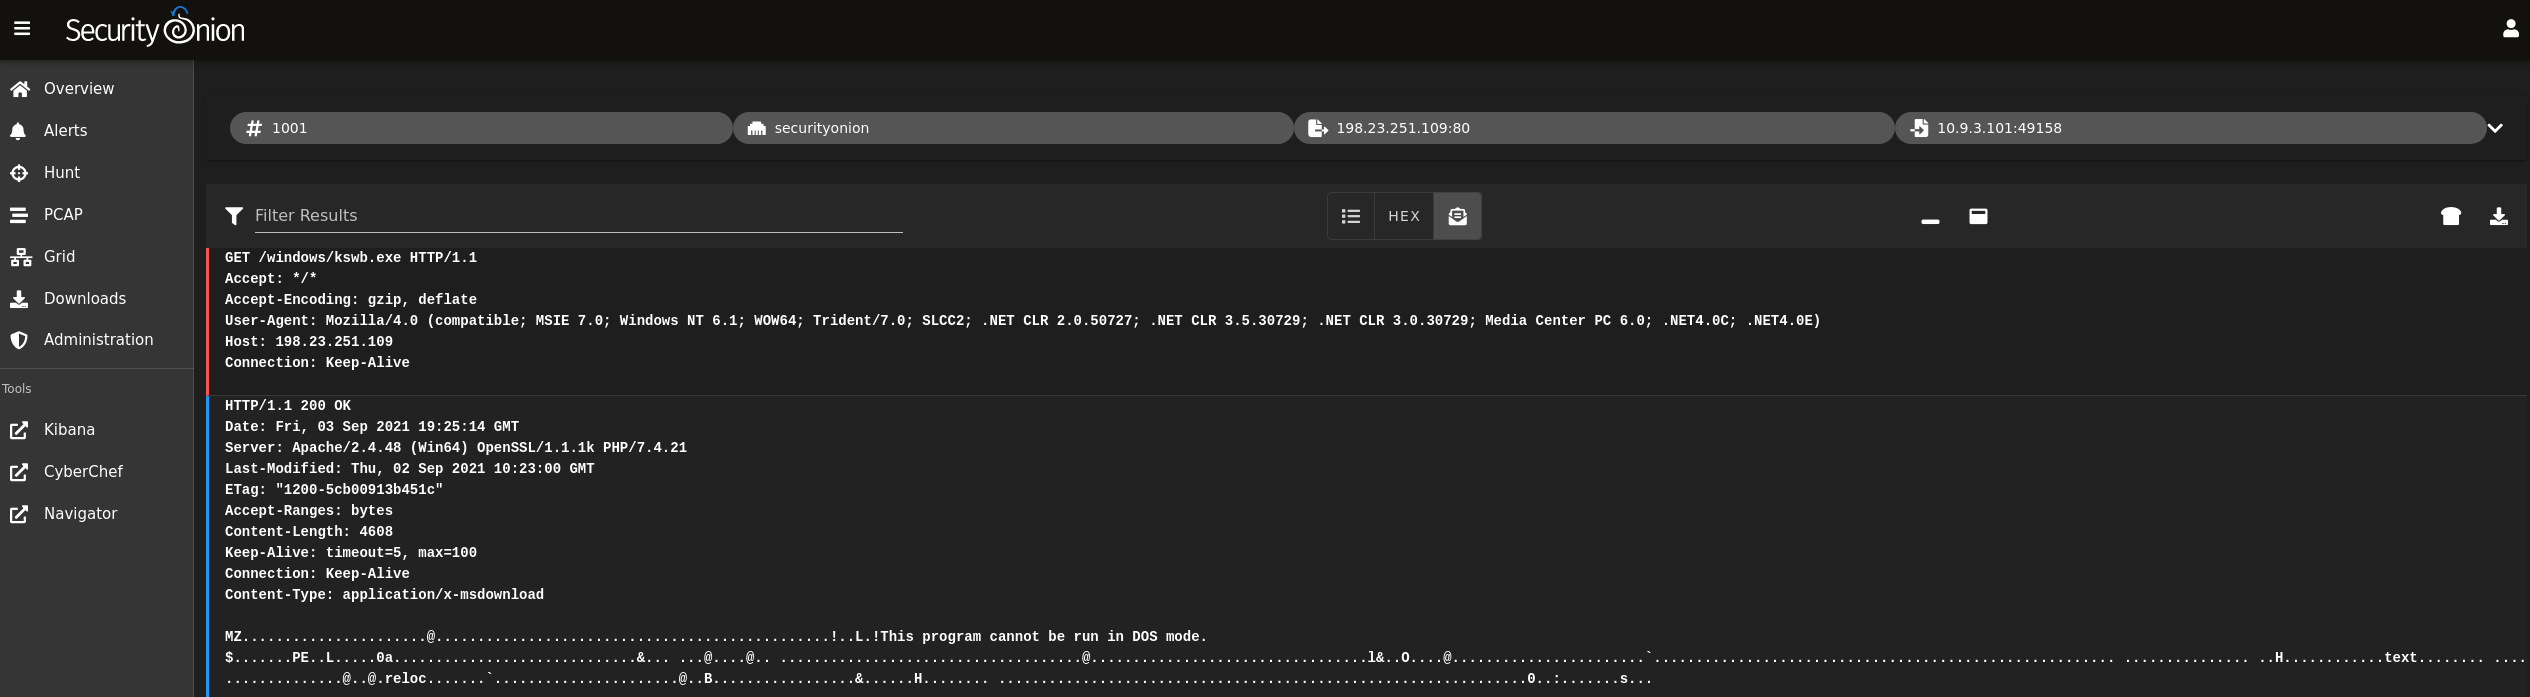
Task: Click the HTTP/1.1 200 OK line
Action: pos(288,406)
